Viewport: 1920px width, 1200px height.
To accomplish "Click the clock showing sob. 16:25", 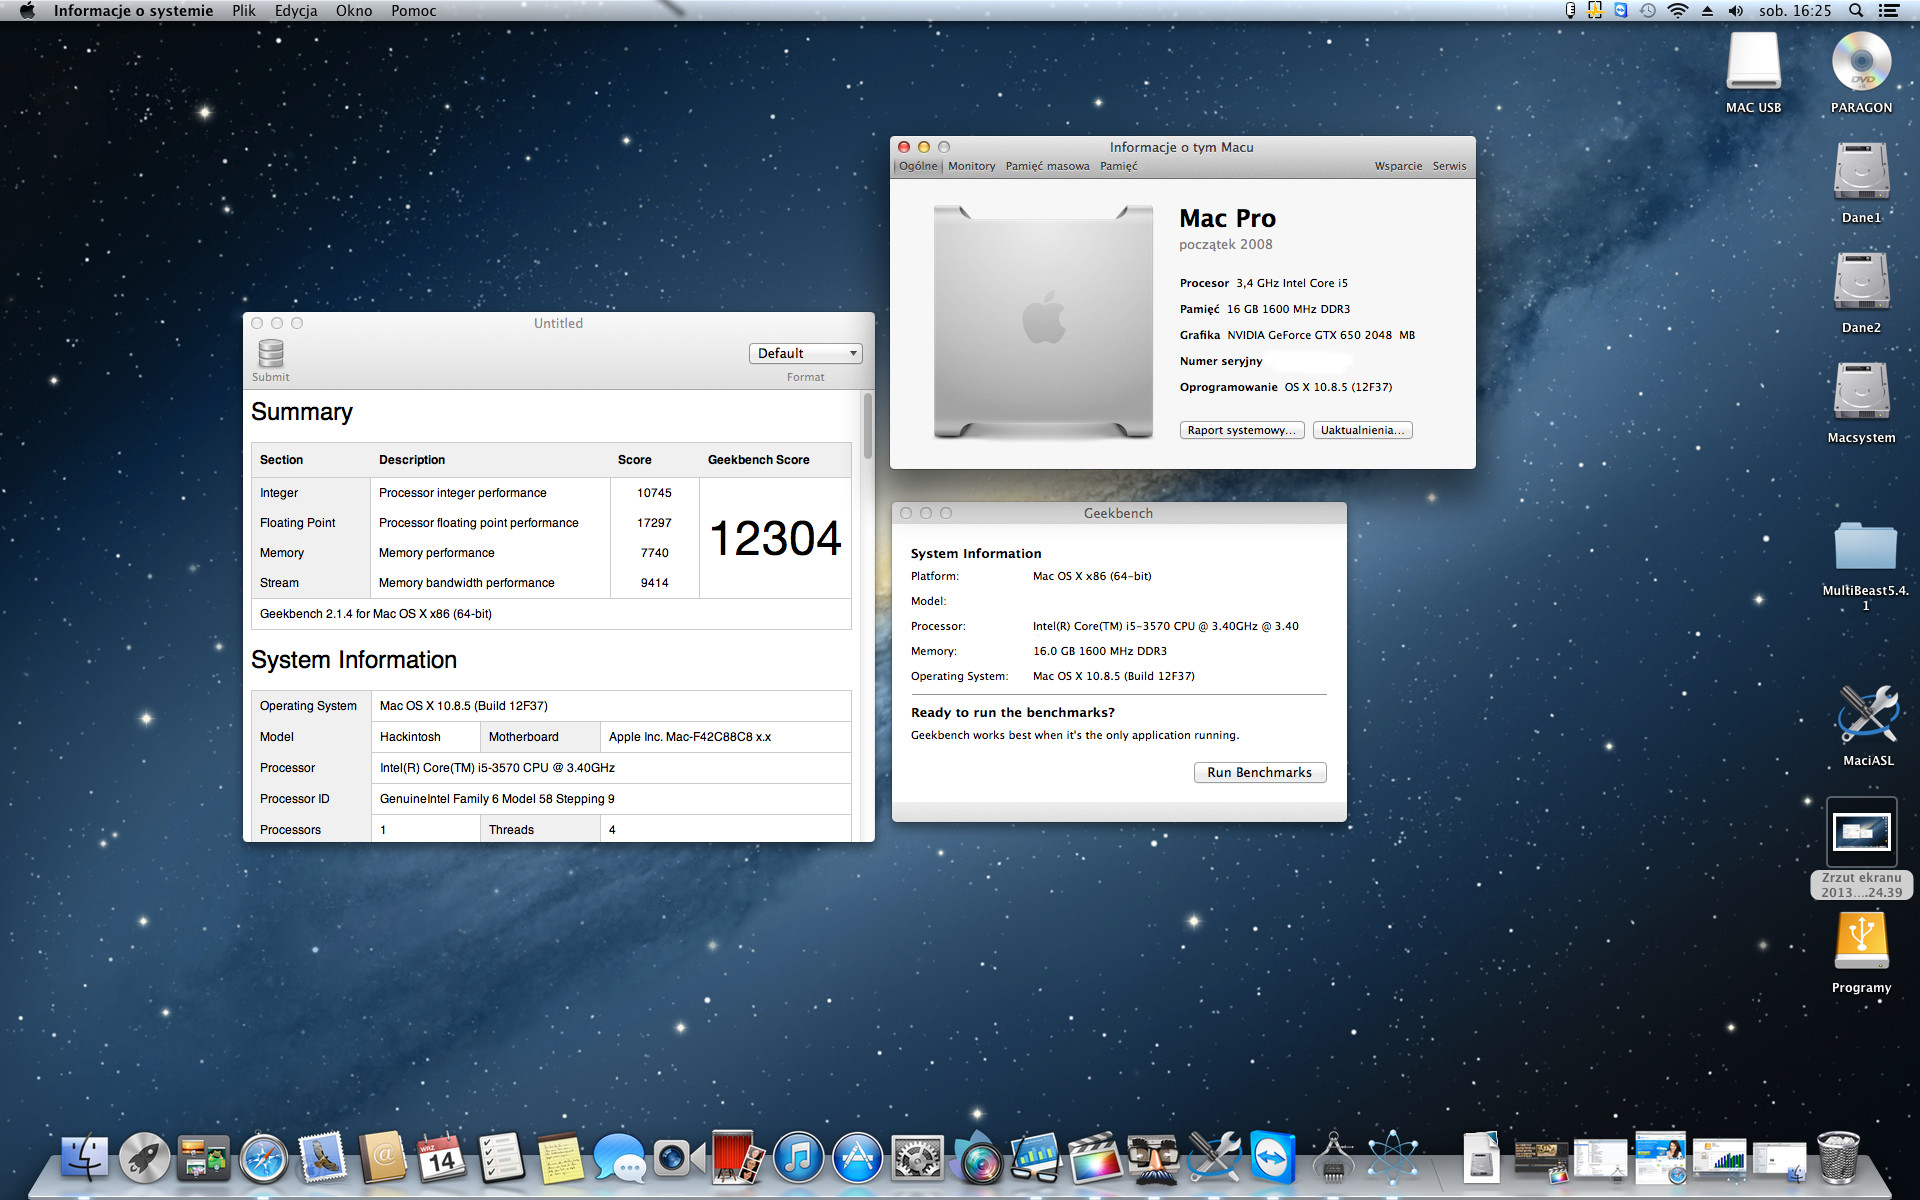I will point(1795,11).
